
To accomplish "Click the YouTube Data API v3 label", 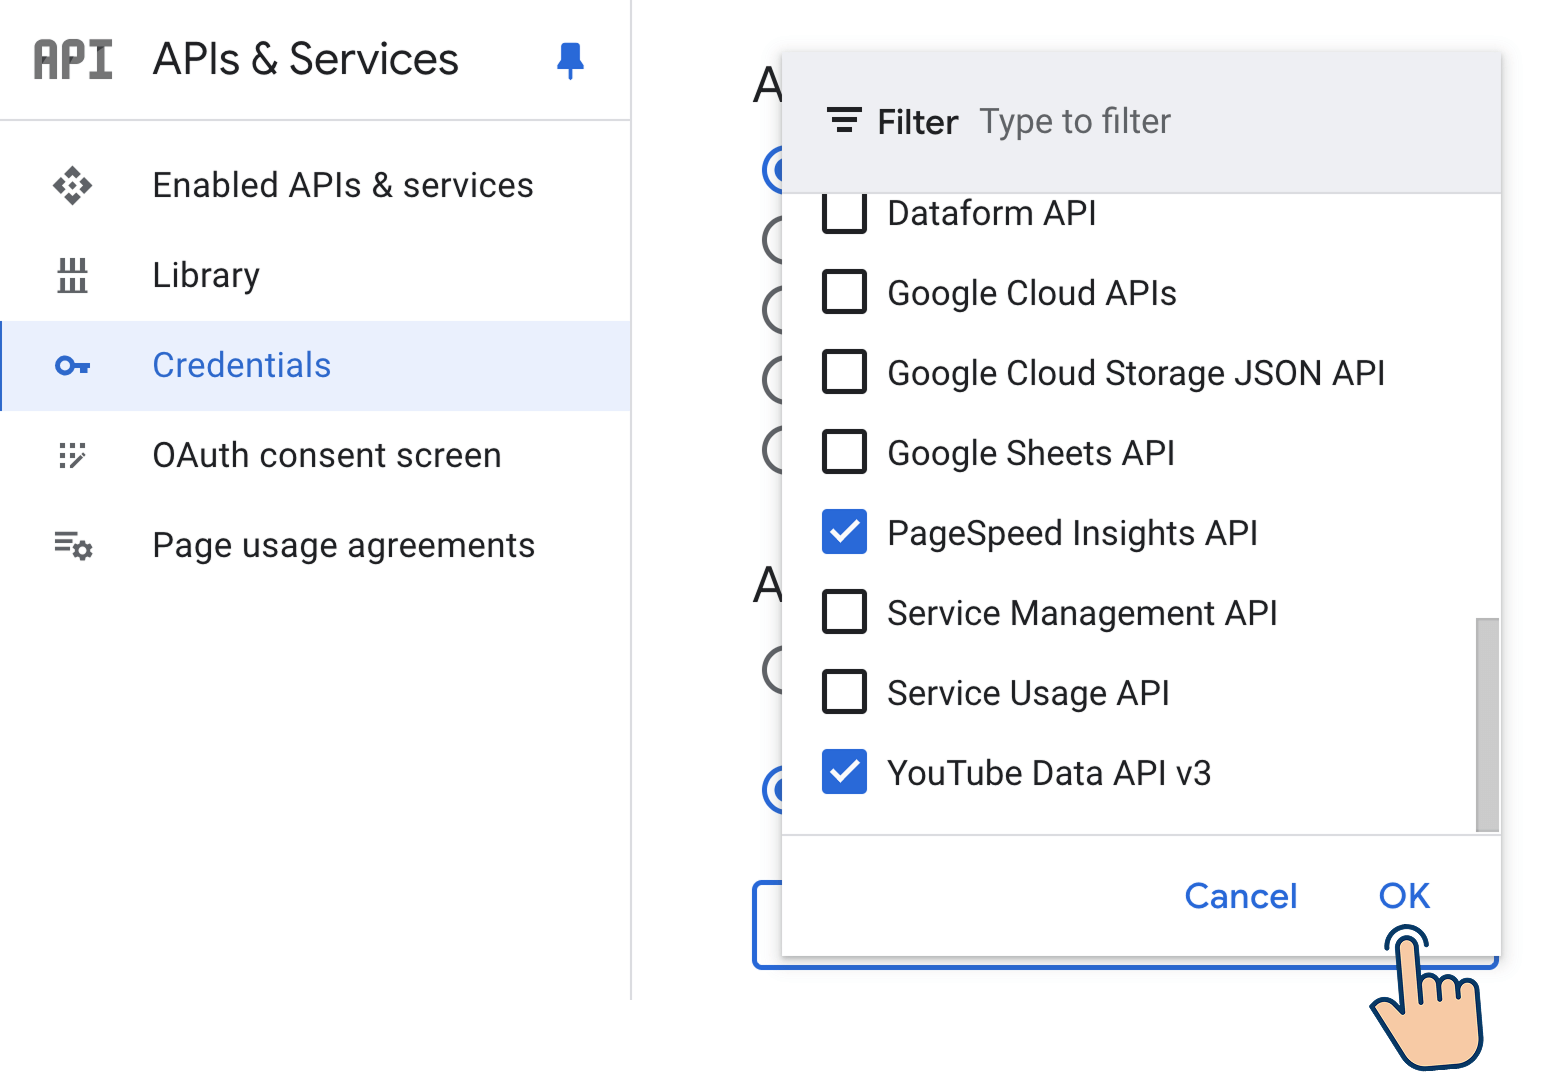I will point(1050,773).
